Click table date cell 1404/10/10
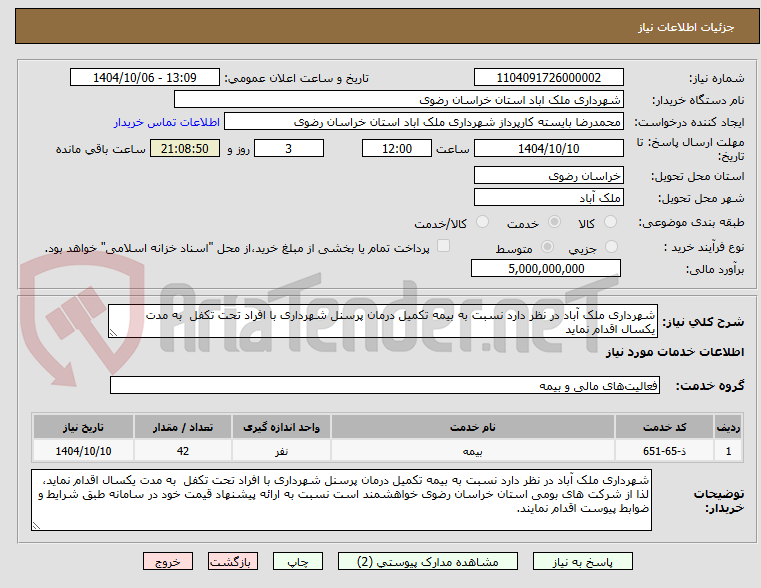The height and width of the screenshot is (588, 761). pyautogui.click(x=83, y=451)
